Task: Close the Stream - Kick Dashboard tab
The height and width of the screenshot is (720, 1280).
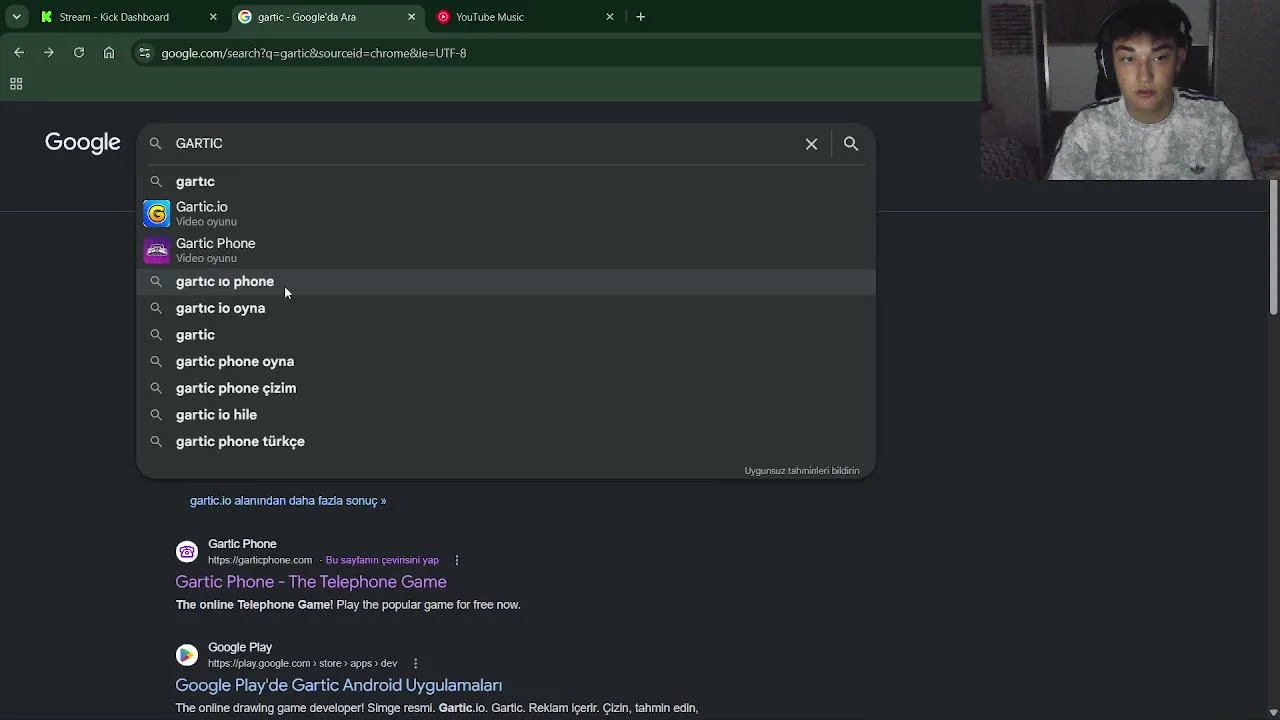Action: point(213,17)
